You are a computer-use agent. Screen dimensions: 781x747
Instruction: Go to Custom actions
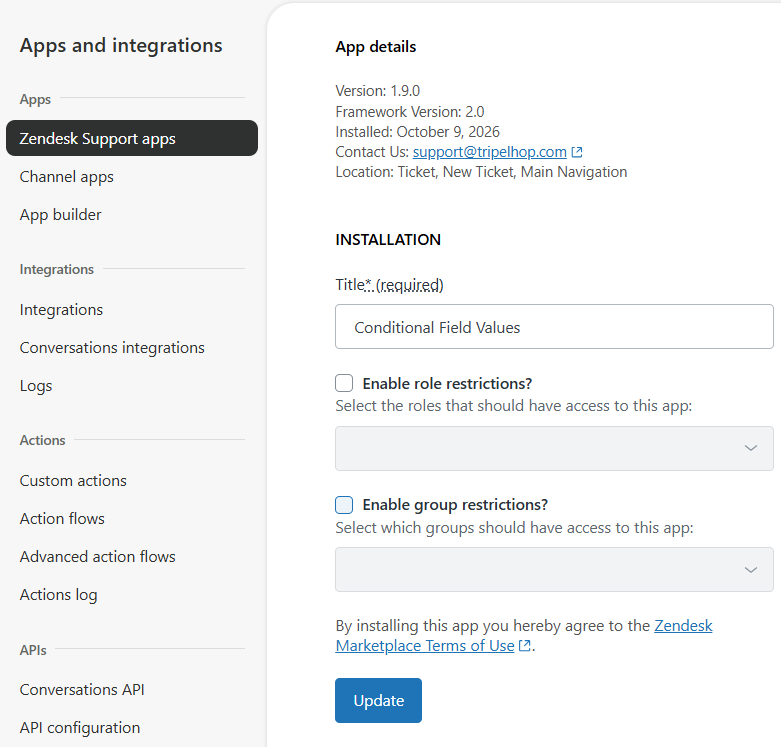(73, 481)
